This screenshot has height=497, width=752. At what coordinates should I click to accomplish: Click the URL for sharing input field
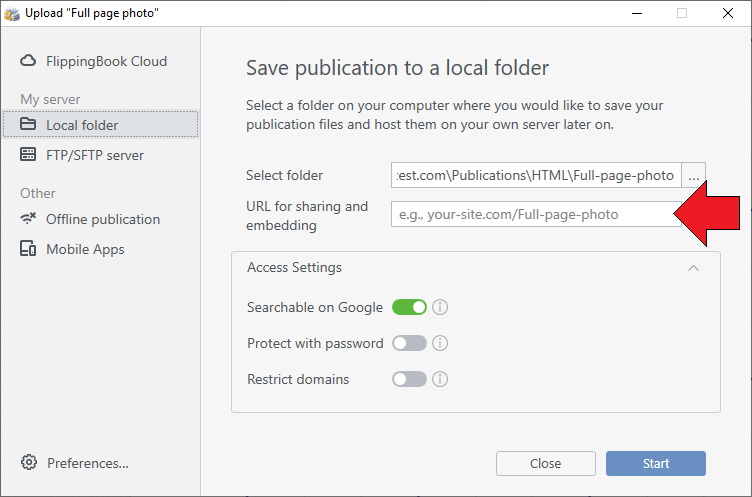pos(536,214)
